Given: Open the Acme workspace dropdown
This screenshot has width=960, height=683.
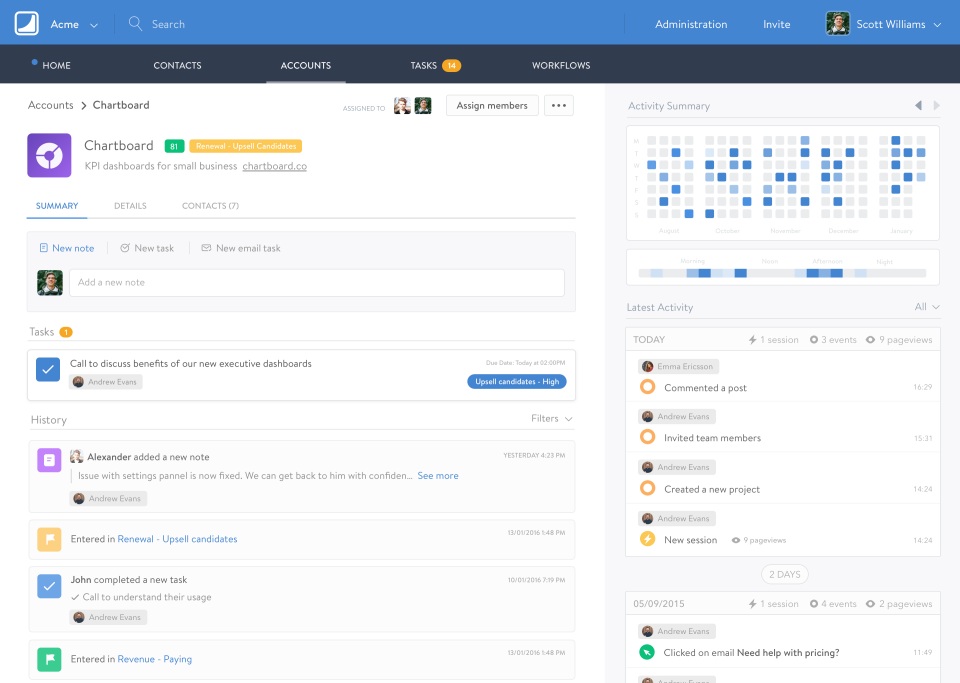Looking at the screenshot, I should (74, 24).
